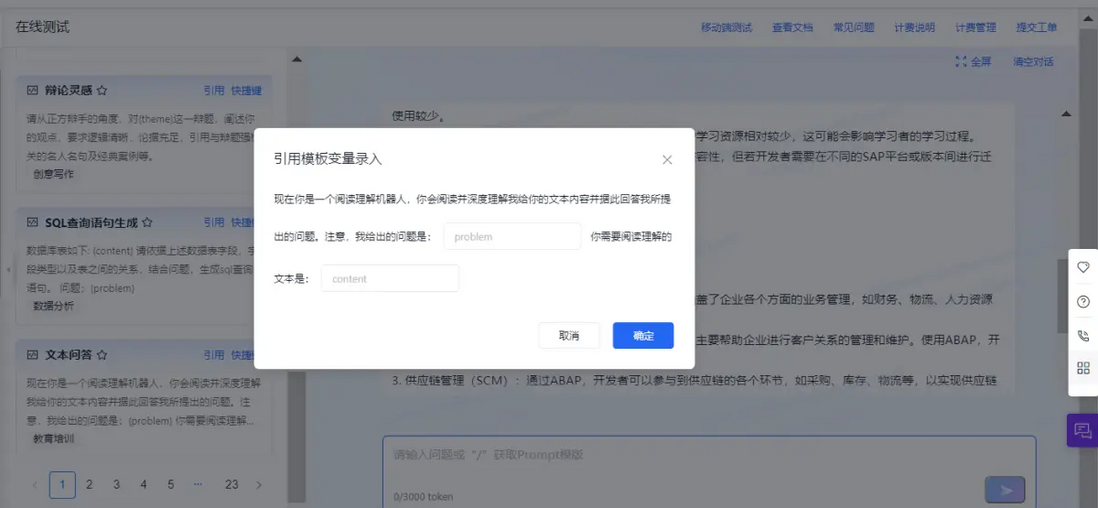
Task: Go to page 2 of templates
Action: 89,485
